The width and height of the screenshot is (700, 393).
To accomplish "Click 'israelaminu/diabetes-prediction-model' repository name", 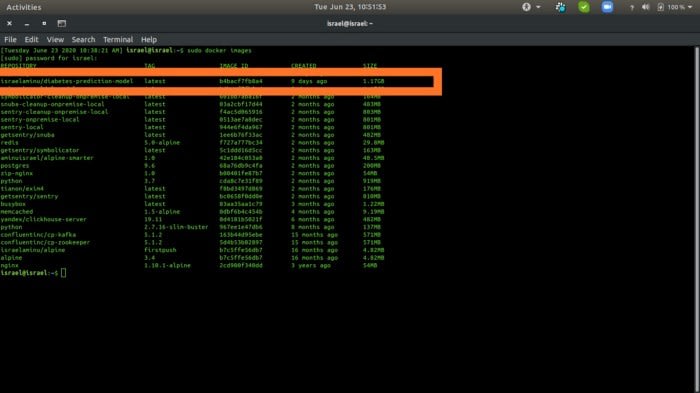I will click(x=67, y=81).
